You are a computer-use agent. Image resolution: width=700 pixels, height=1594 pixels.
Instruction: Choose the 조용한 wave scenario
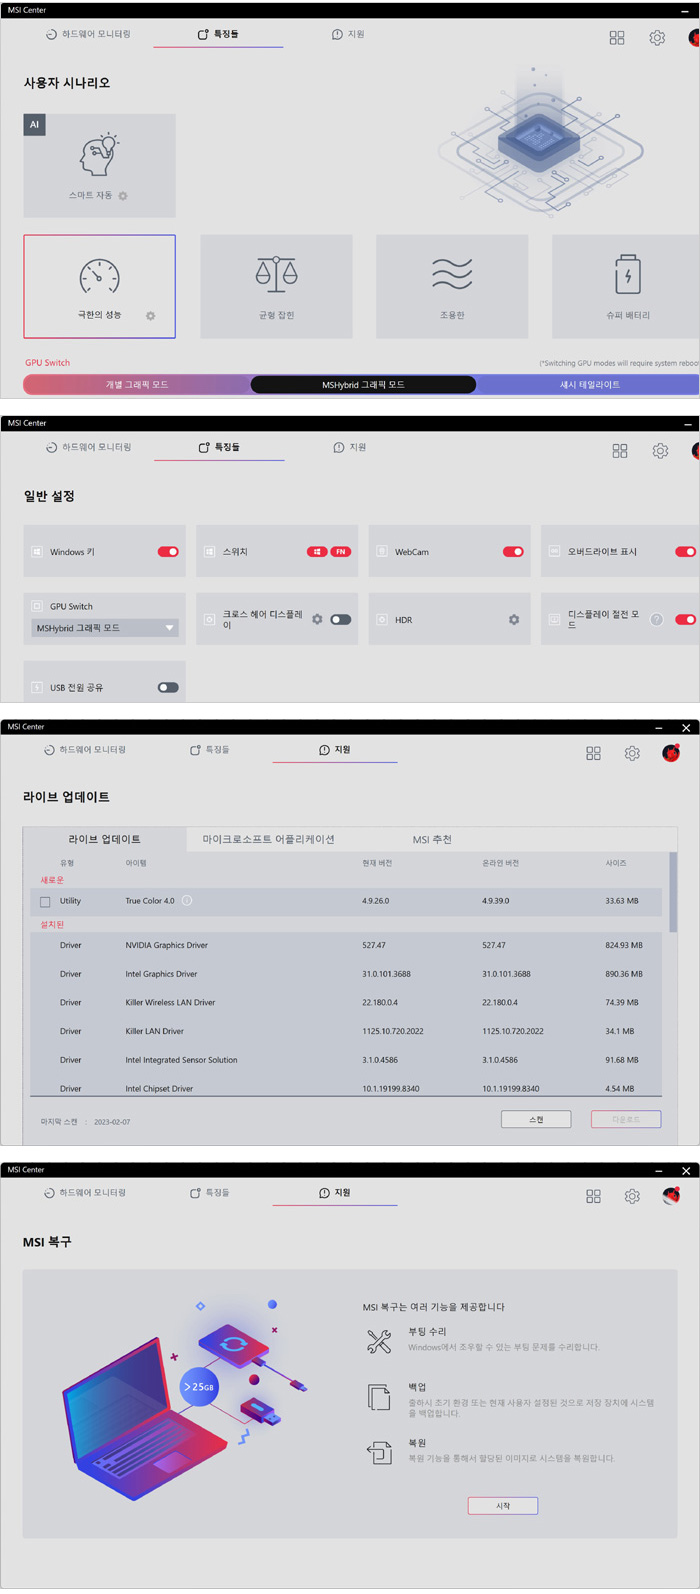coord(452,287)
